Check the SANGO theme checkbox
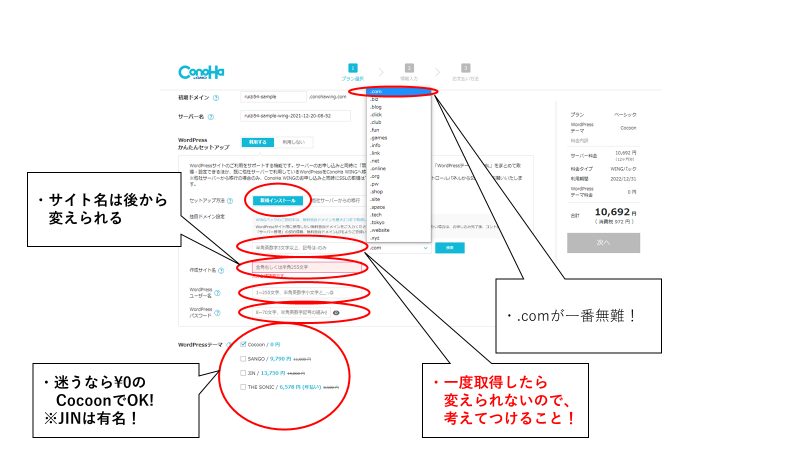The image size is (800, 450). (x=243, y=359)
